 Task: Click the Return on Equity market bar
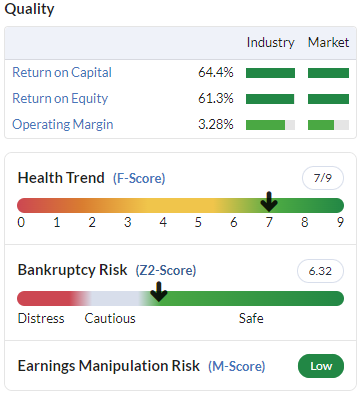[328, 99]
